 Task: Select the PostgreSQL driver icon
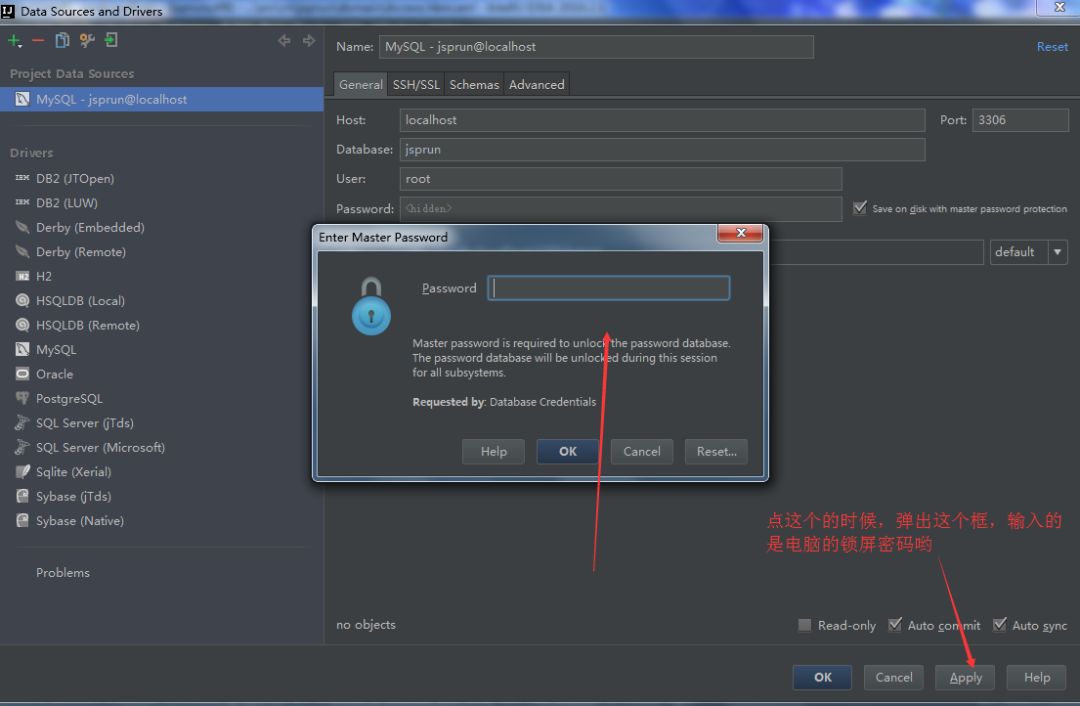tap(23, 398)
